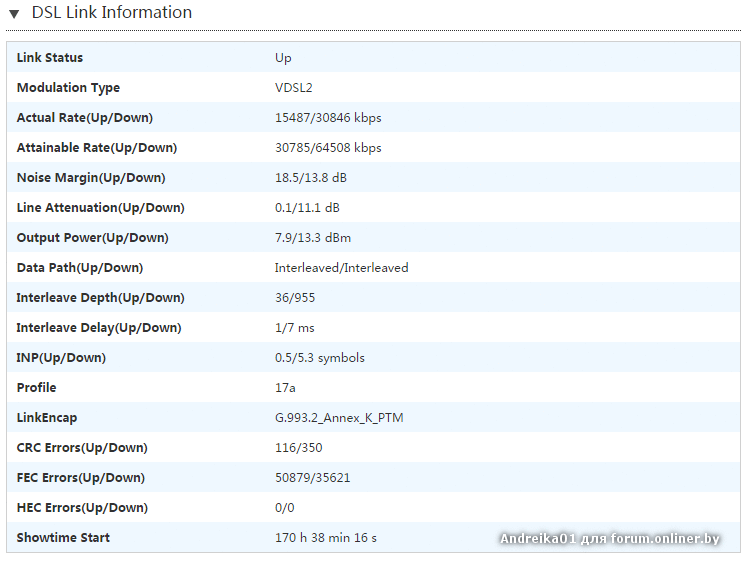Click the Actual Rate value 15487/30846 kbps

[x=328, y=118]
